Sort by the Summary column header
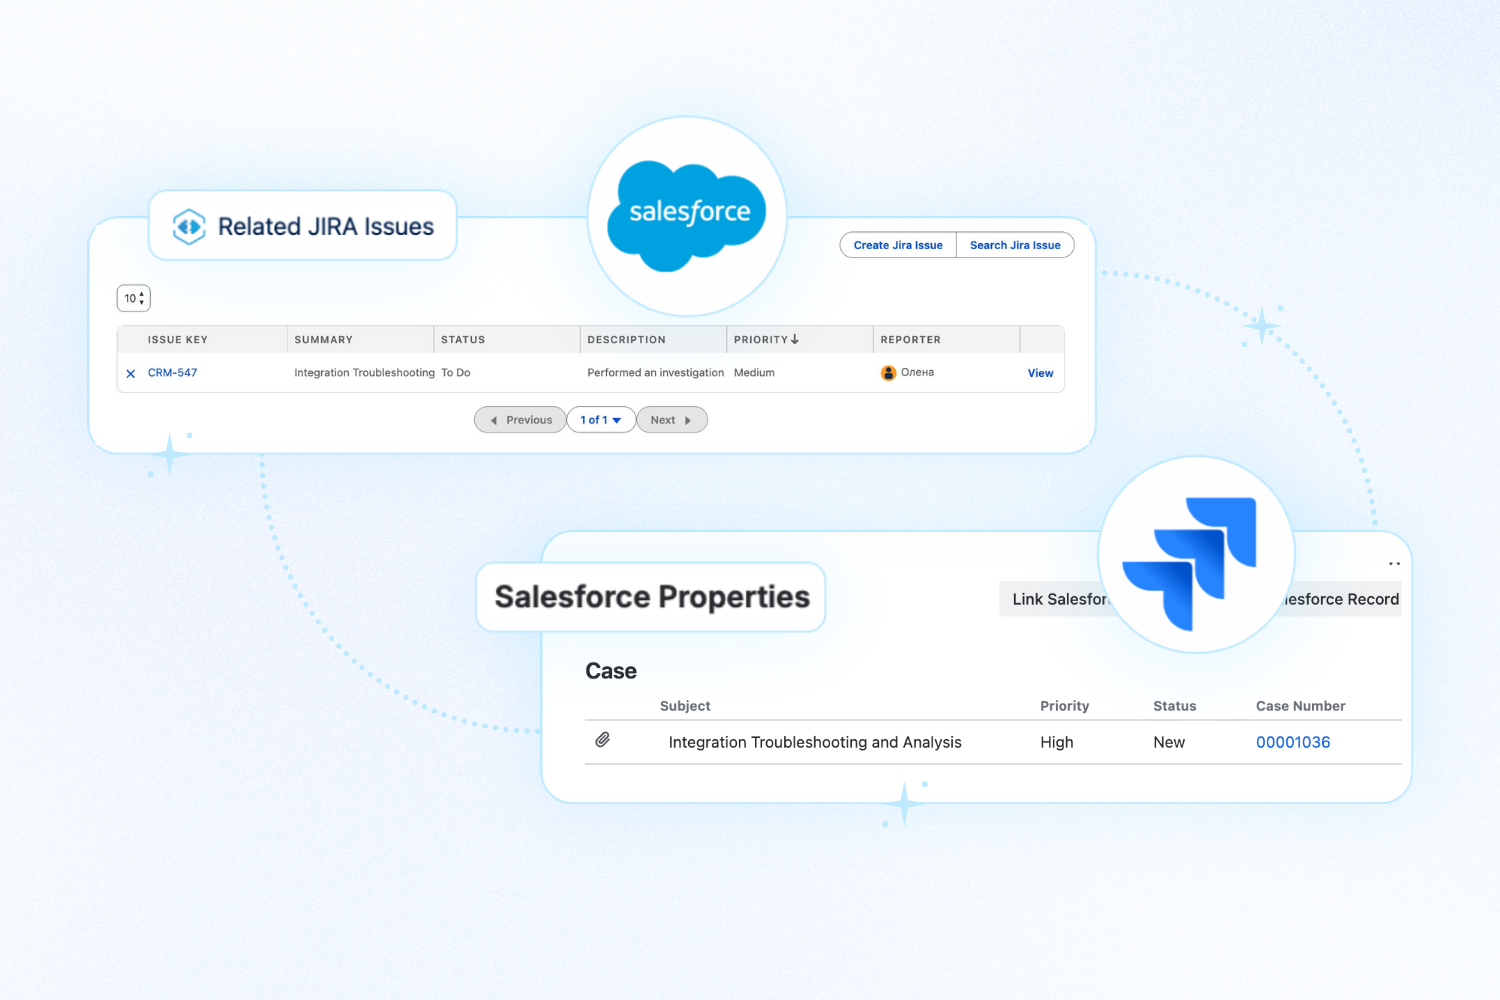Screen dimensions: 1500x1000 point(323,340)
